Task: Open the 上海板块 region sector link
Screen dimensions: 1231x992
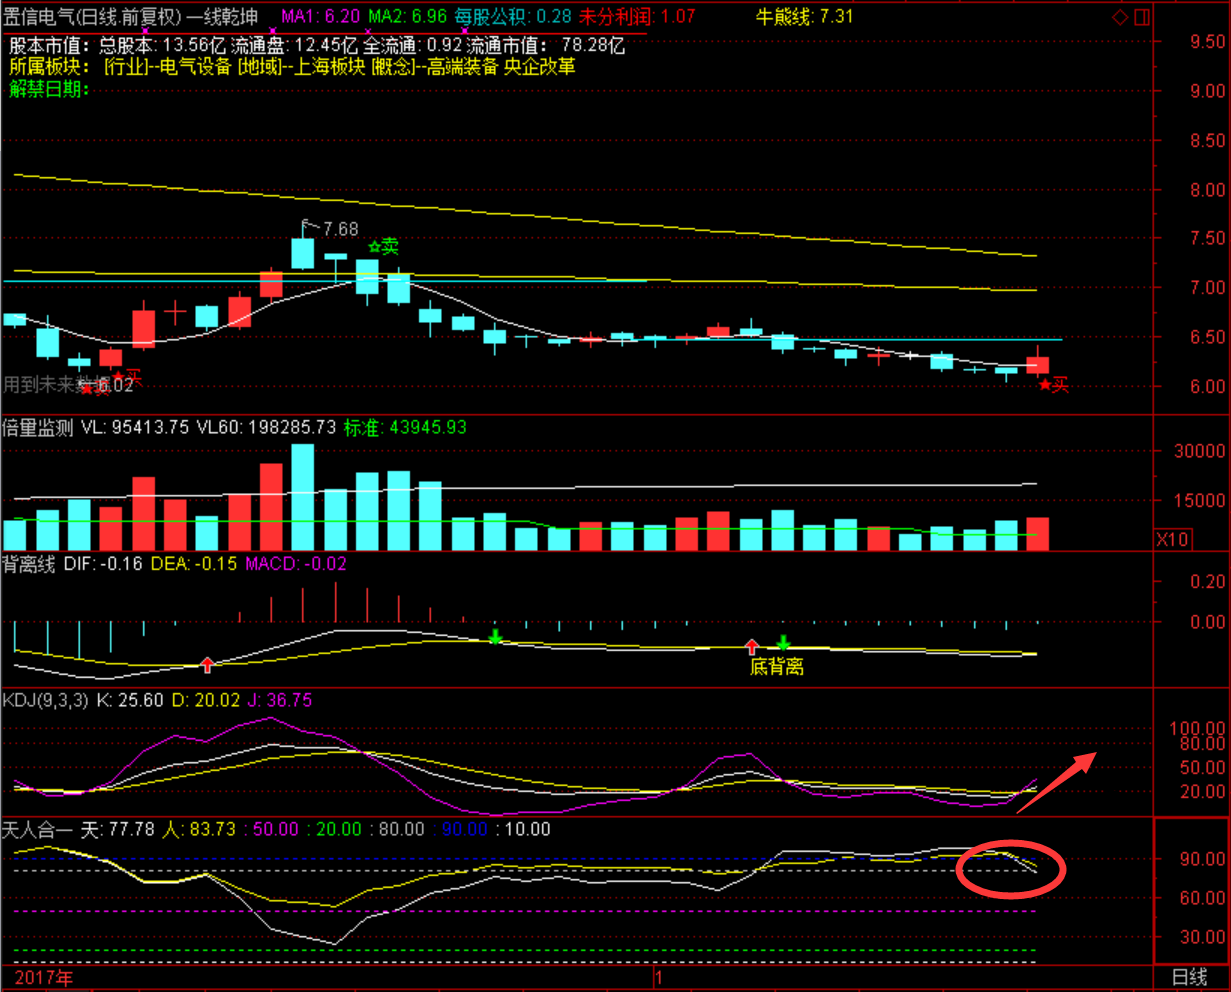Action: pyautogui.click(x=324, y=67)
